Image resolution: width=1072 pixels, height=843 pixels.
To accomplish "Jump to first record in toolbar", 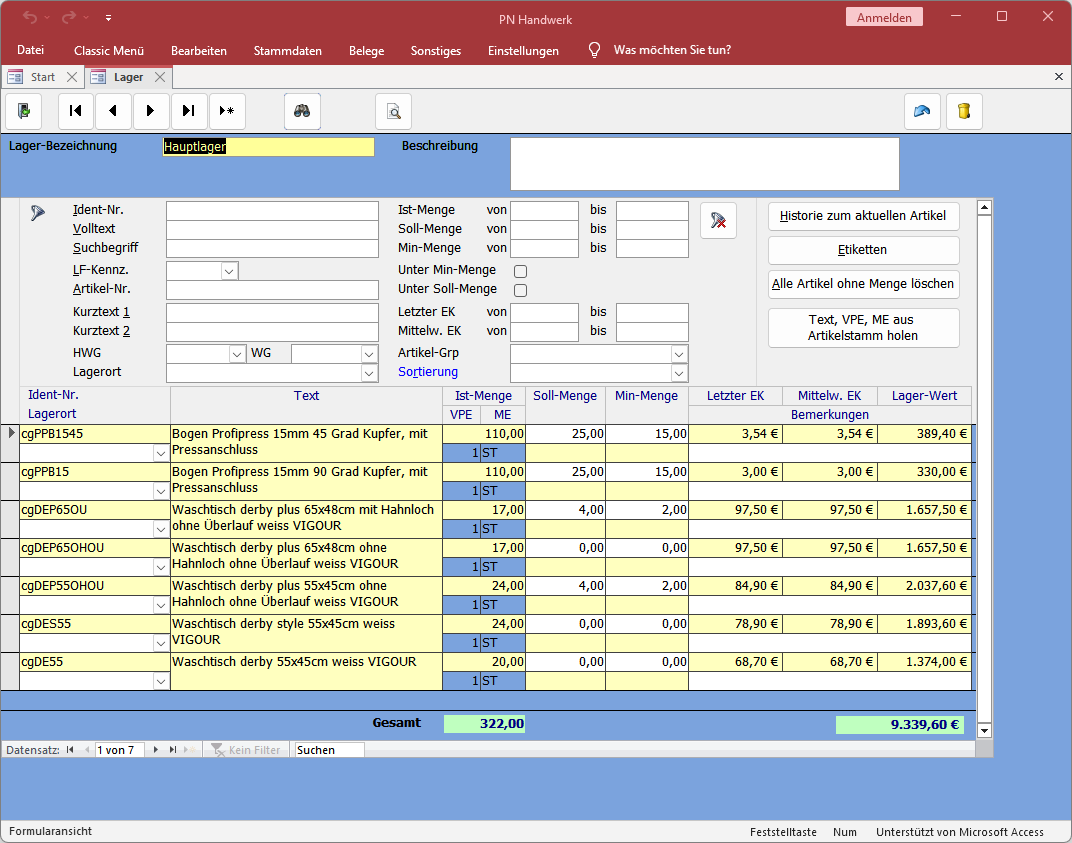I will tap(76, 111).
